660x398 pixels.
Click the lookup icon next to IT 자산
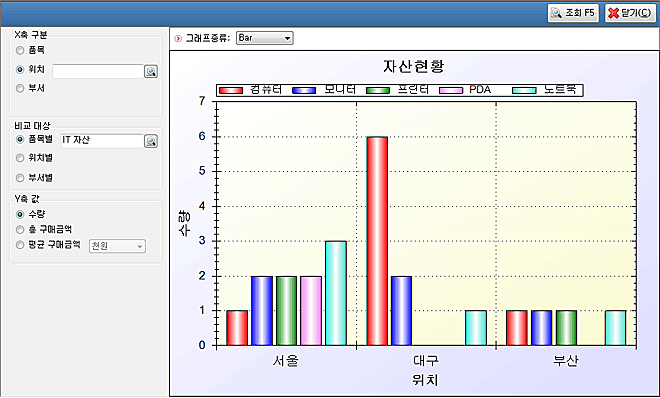[x=151, y=141]
